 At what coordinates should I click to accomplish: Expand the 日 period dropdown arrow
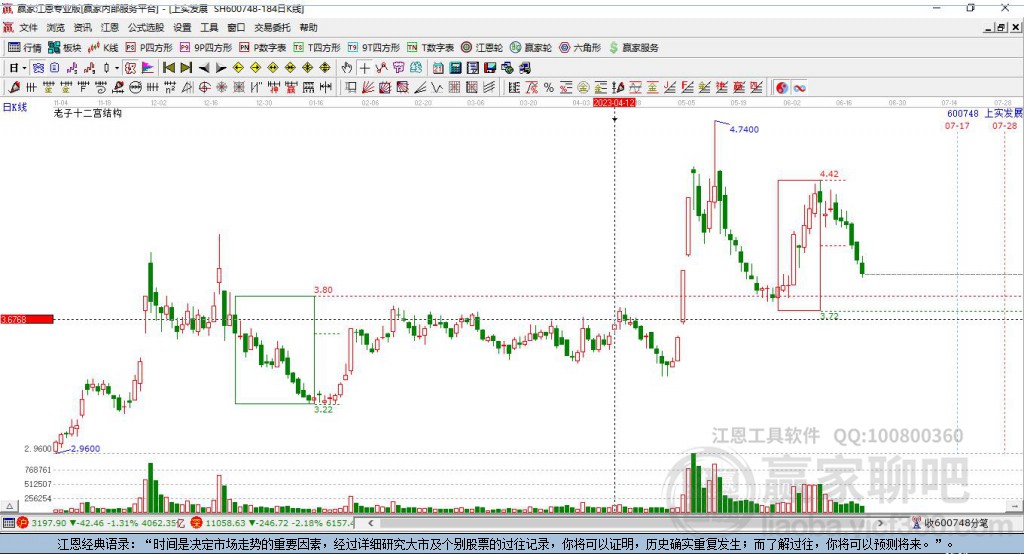24,68
